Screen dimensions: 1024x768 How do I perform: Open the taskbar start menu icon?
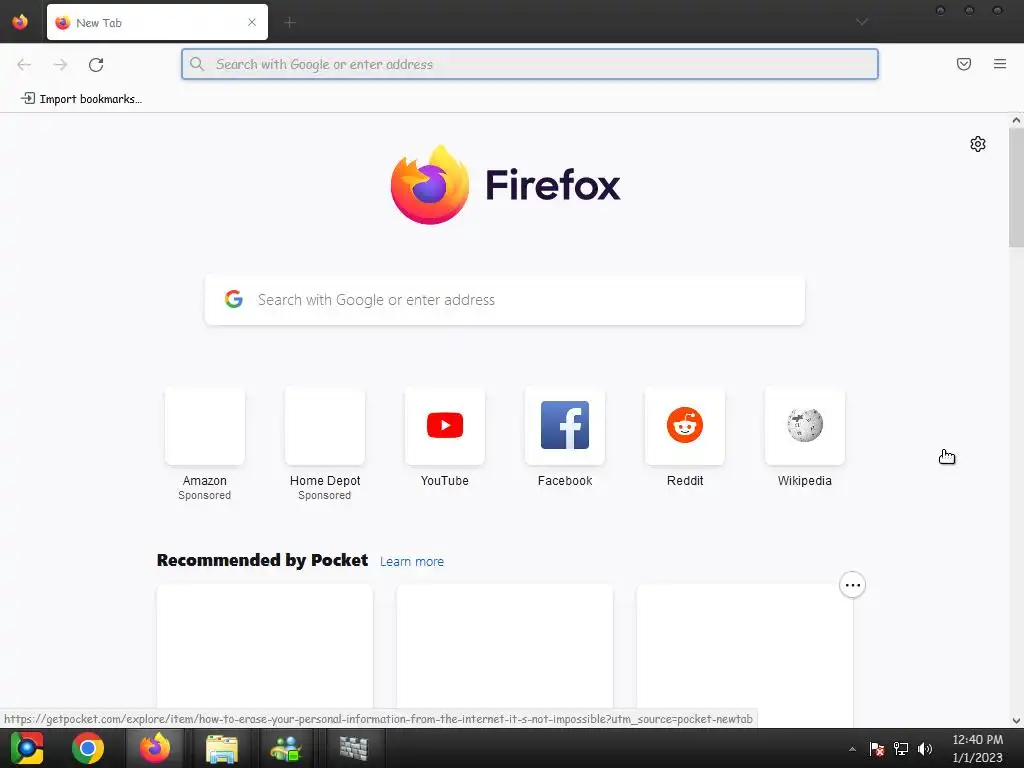point(27,748)
